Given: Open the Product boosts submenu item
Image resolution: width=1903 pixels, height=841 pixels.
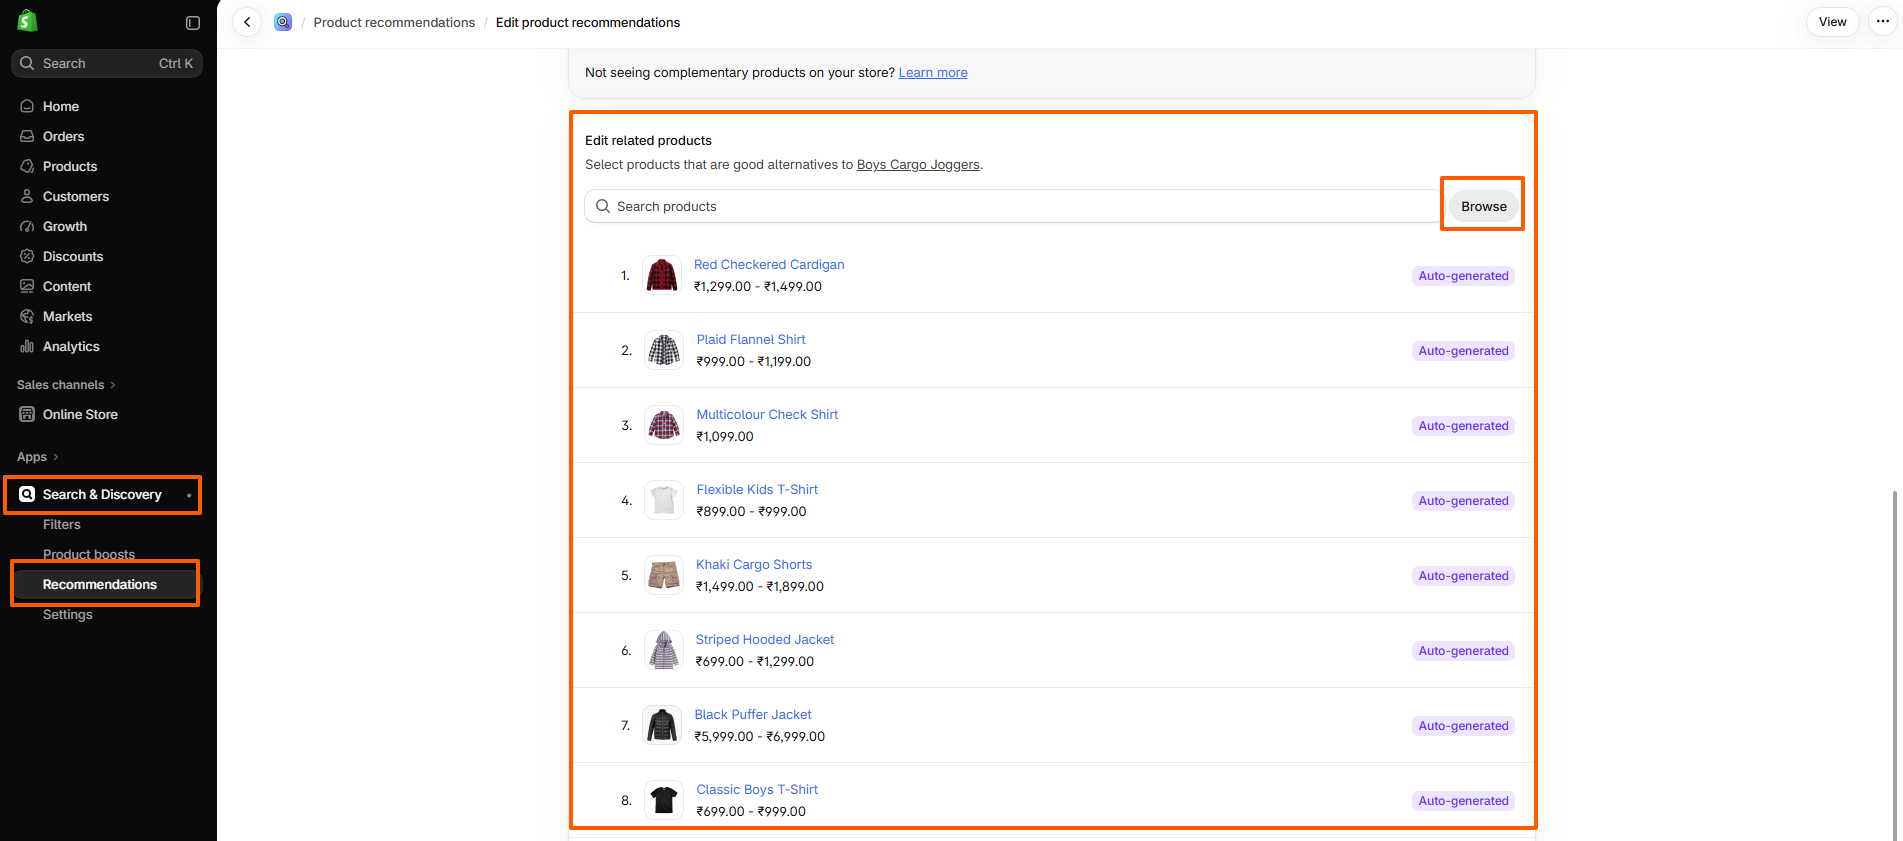Looking at the screenshot, I should pyautogui.click(x=89, y=554).
